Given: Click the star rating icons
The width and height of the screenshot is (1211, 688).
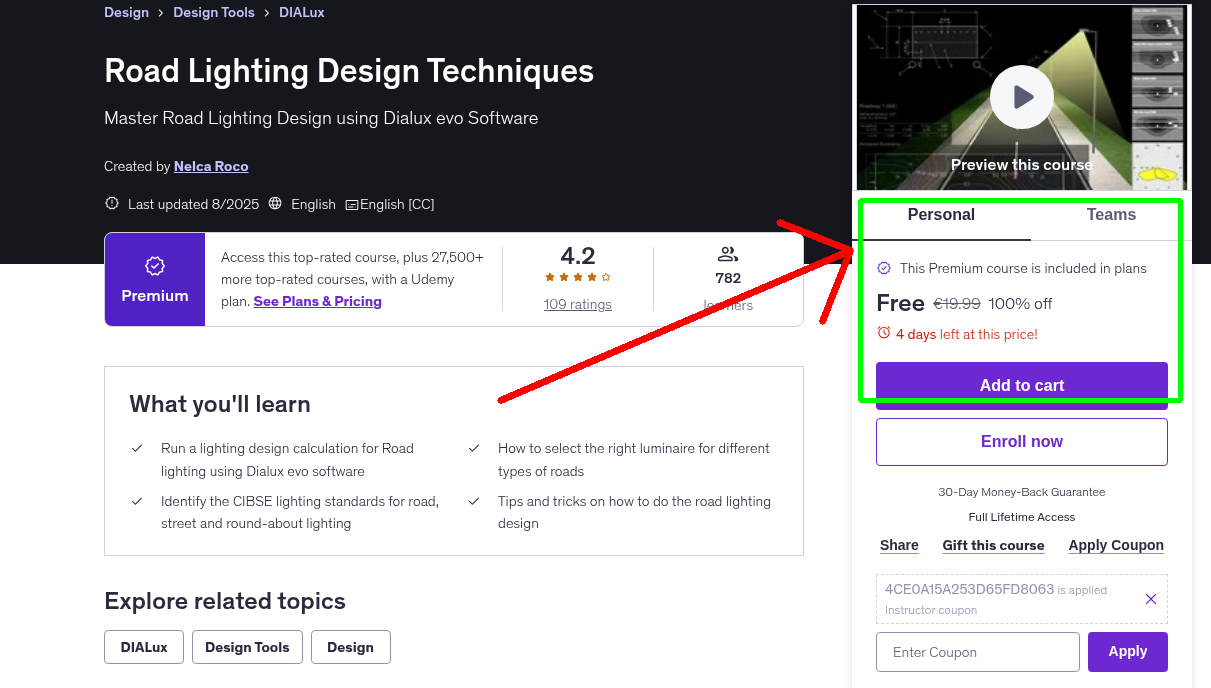Looking at the screenshot, I should coord(577,277).
